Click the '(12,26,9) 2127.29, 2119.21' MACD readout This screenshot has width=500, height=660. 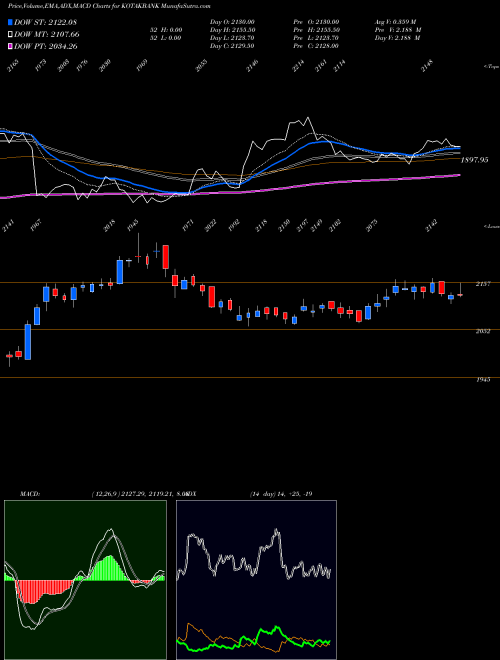click(x=133, y=494)
